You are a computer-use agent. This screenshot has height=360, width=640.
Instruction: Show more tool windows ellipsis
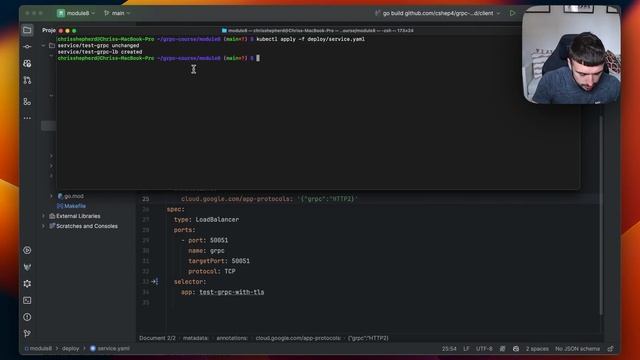tap(27, 118)
